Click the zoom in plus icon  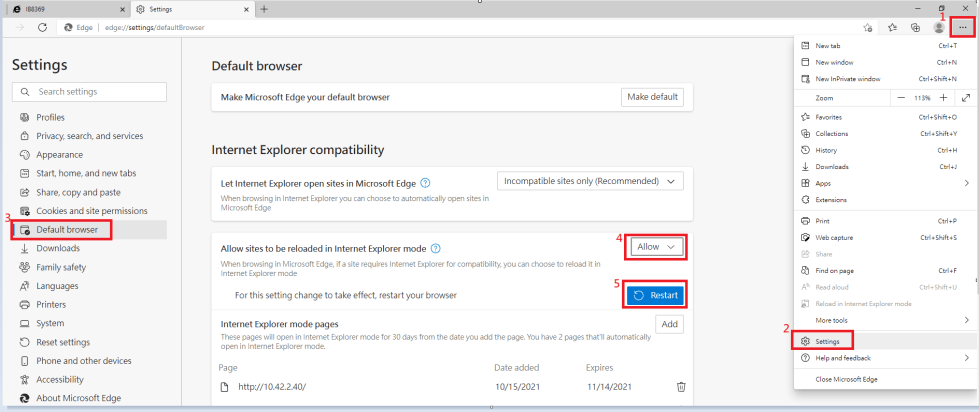coord(942,98)
